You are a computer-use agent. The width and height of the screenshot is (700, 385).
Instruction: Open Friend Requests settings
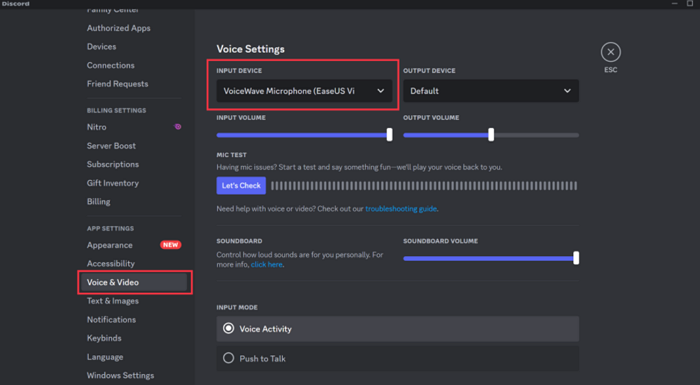117,84
